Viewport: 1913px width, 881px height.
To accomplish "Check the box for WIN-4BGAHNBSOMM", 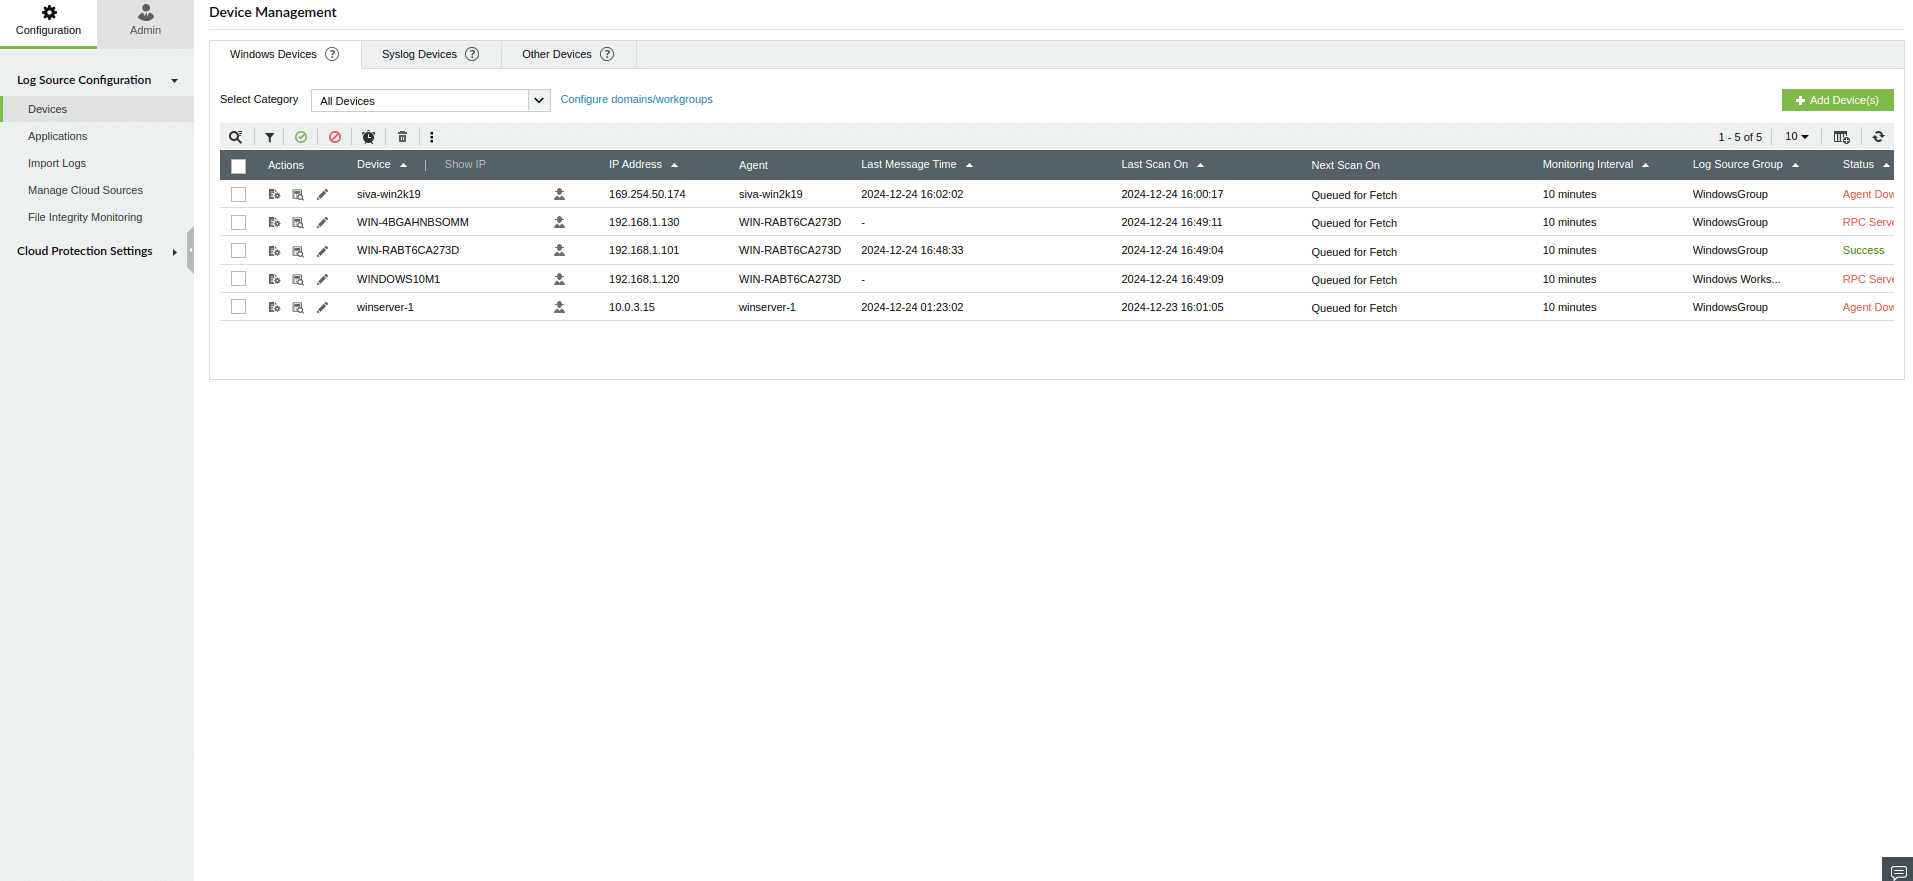I will click(x=238, y=222).
